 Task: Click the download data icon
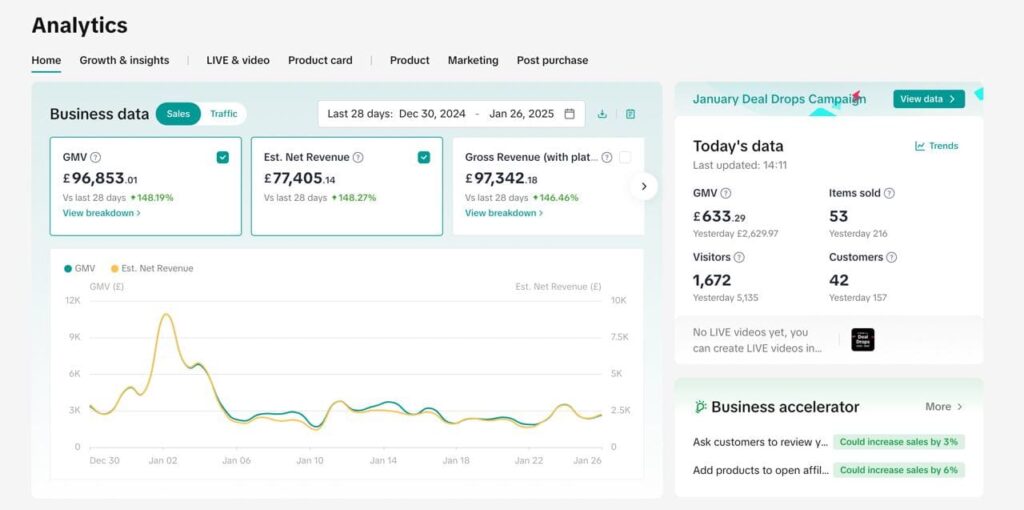point(602,114)
